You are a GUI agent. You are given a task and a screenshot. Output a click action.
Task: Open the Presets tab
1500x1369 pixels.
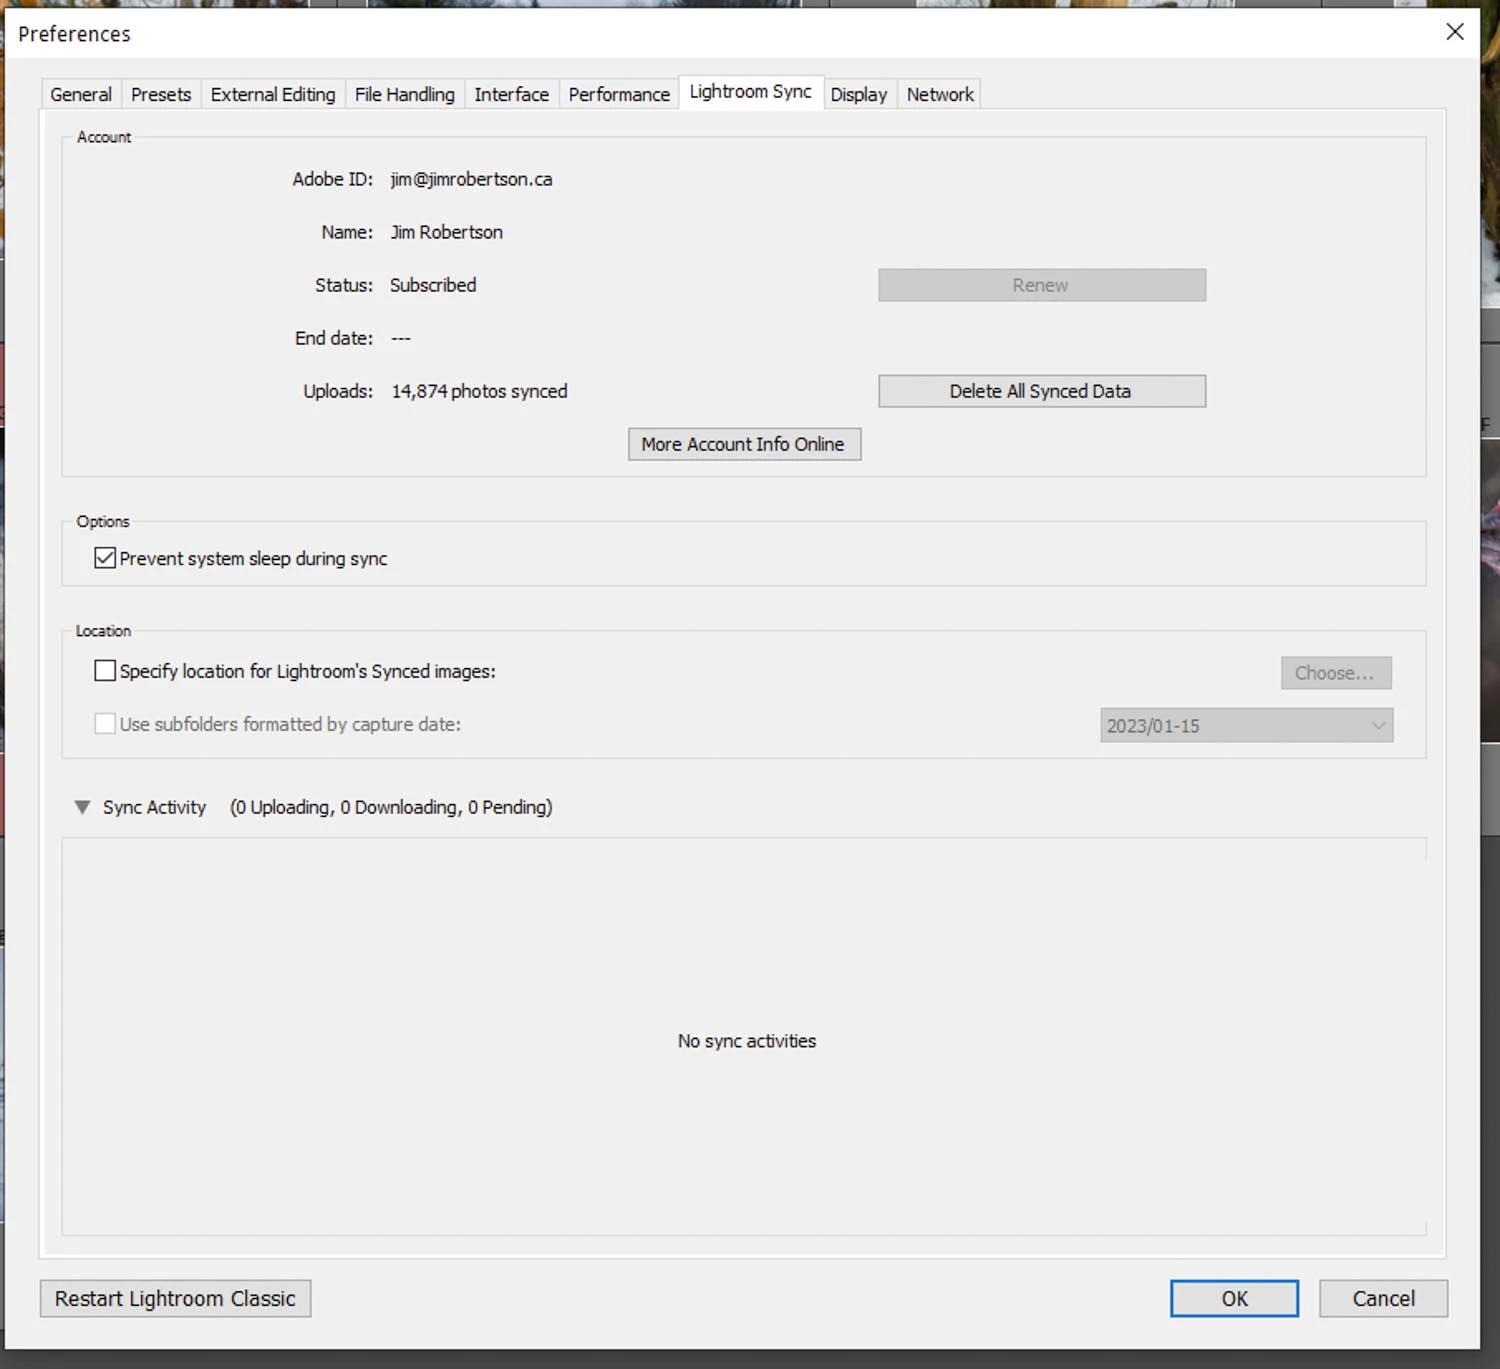161,94
